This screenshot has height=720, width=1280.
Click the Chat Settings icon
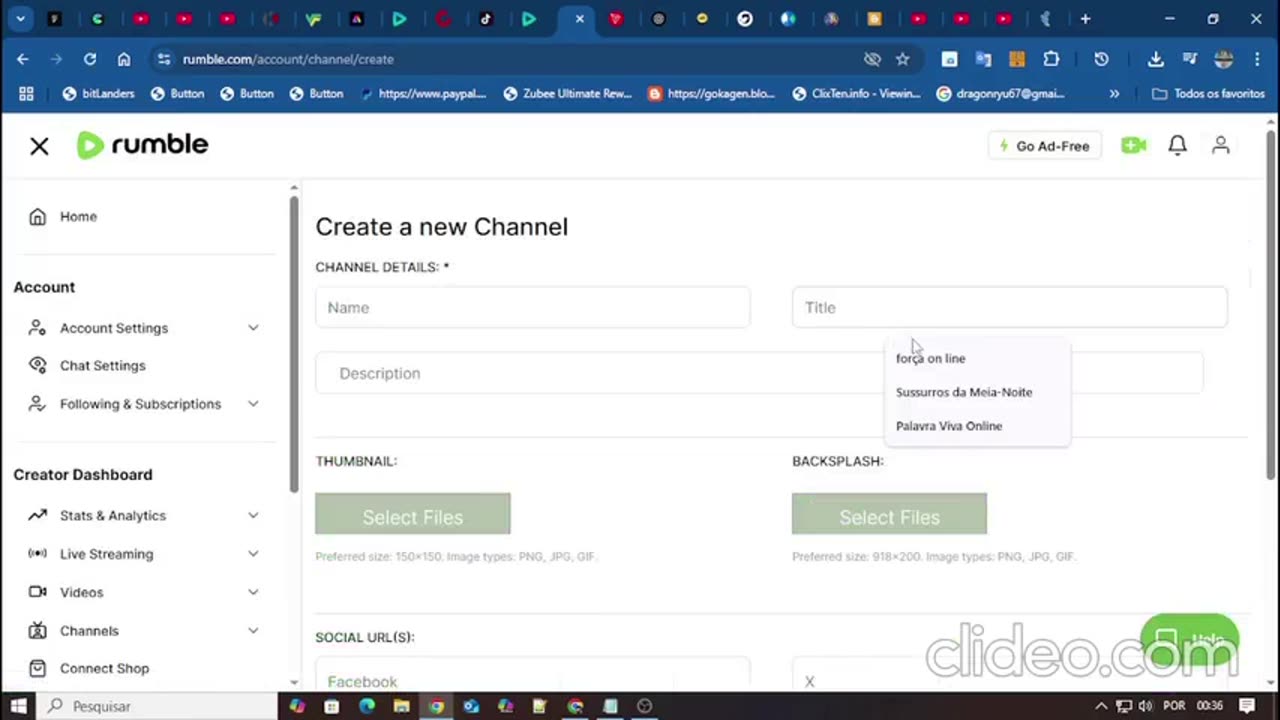coord(37,365)
